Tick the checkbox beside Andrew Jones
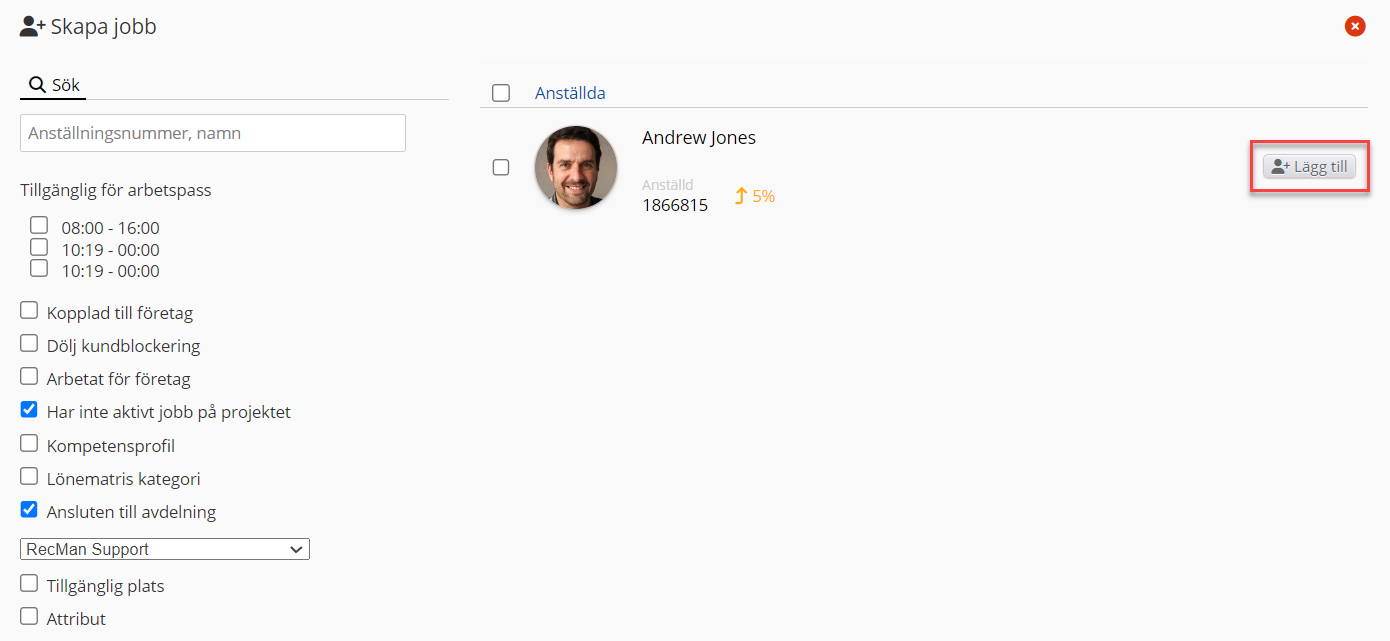This screenshot has height=641, width=1390. pos(501,167)
